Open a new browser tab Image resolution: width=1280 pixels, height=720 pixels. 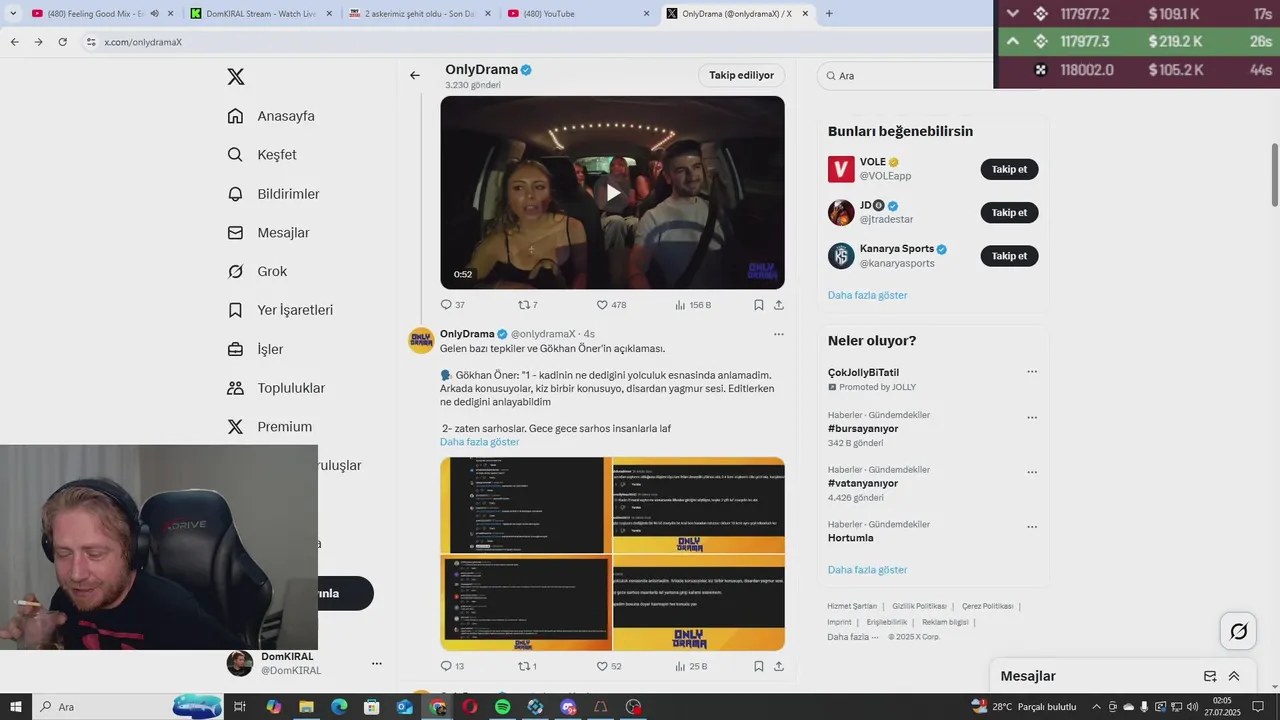(829, 14)
